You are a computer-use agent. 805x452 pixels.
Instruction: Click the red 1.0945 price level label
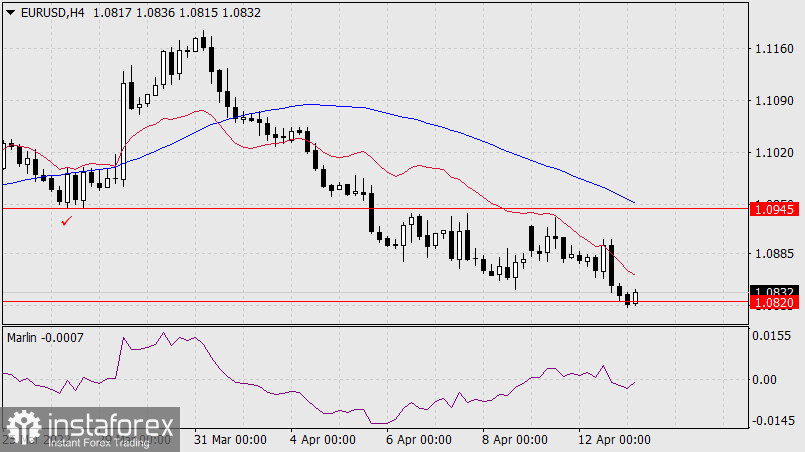[x=776, y=209]
